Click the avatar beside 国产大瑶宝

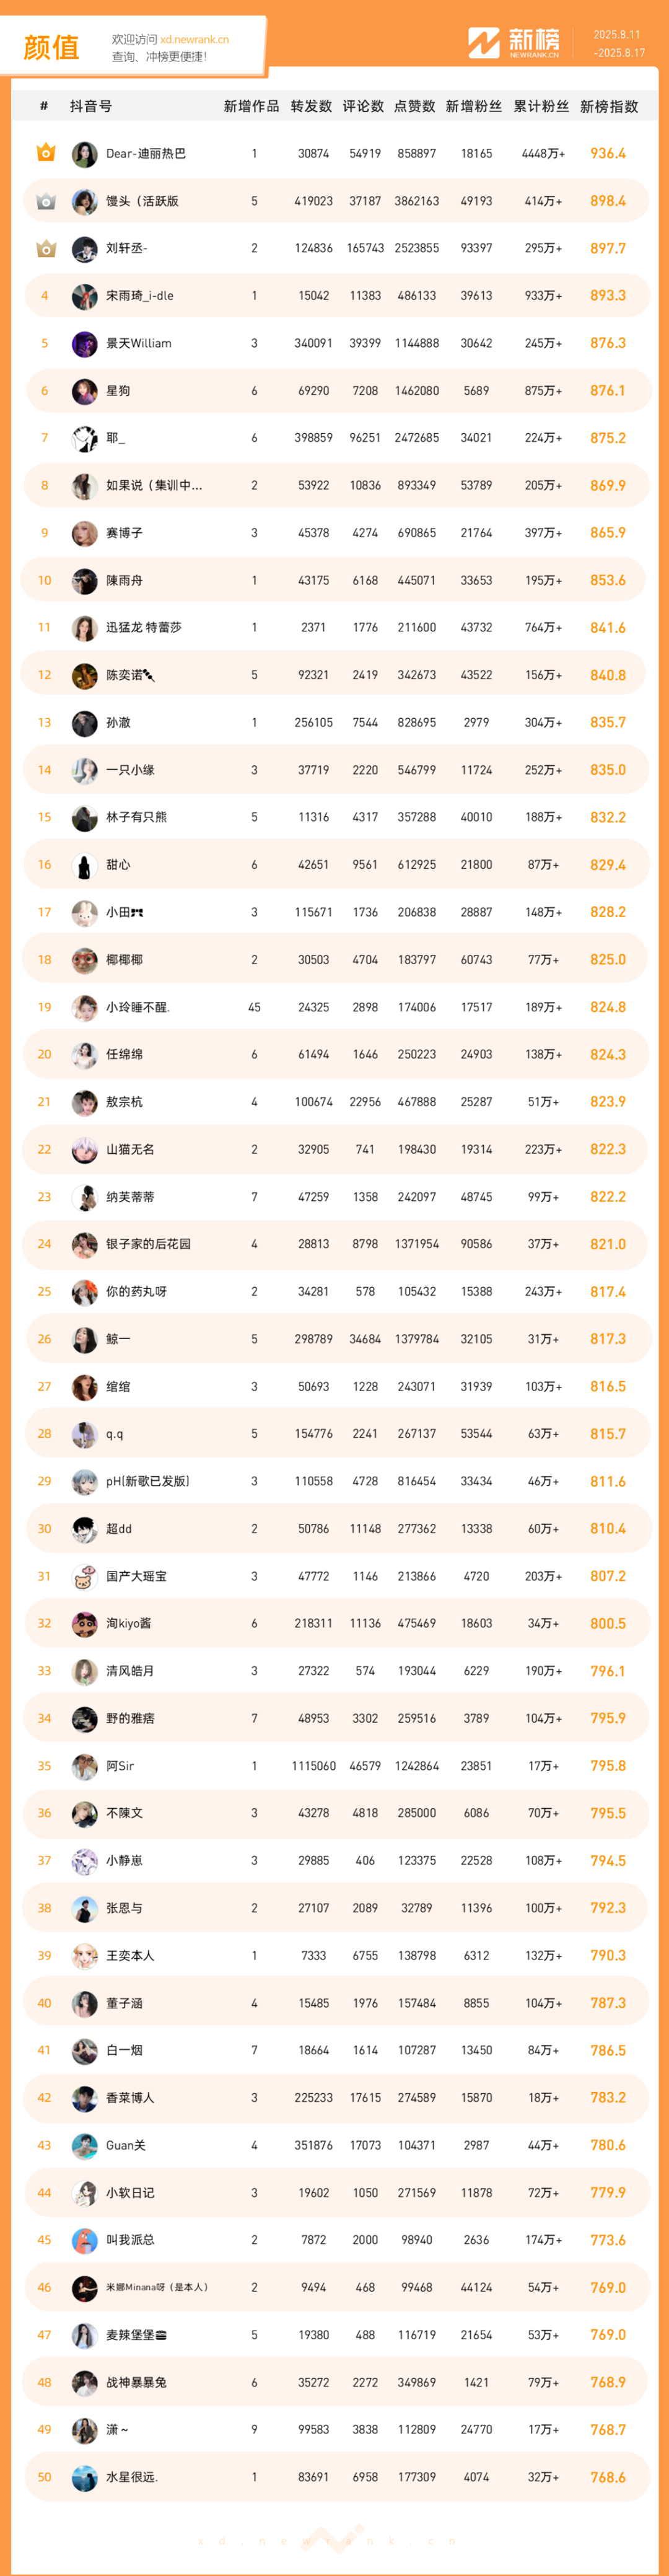84,1577
